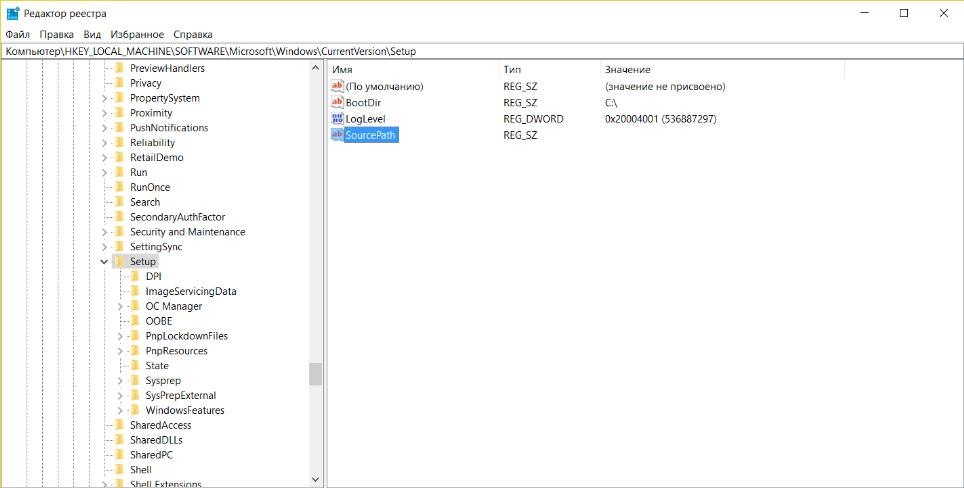The image size is (964, 488).
Task: Collapse the Setup key
Action: (104, 262)
